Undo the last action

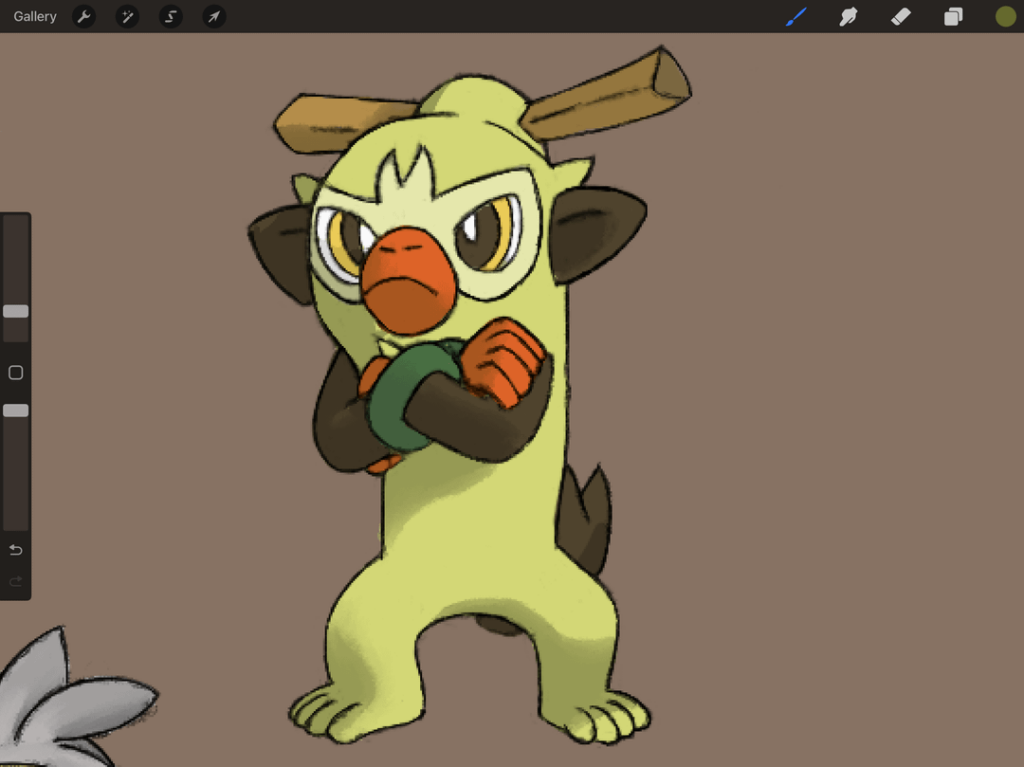click(x=16, y=550)
